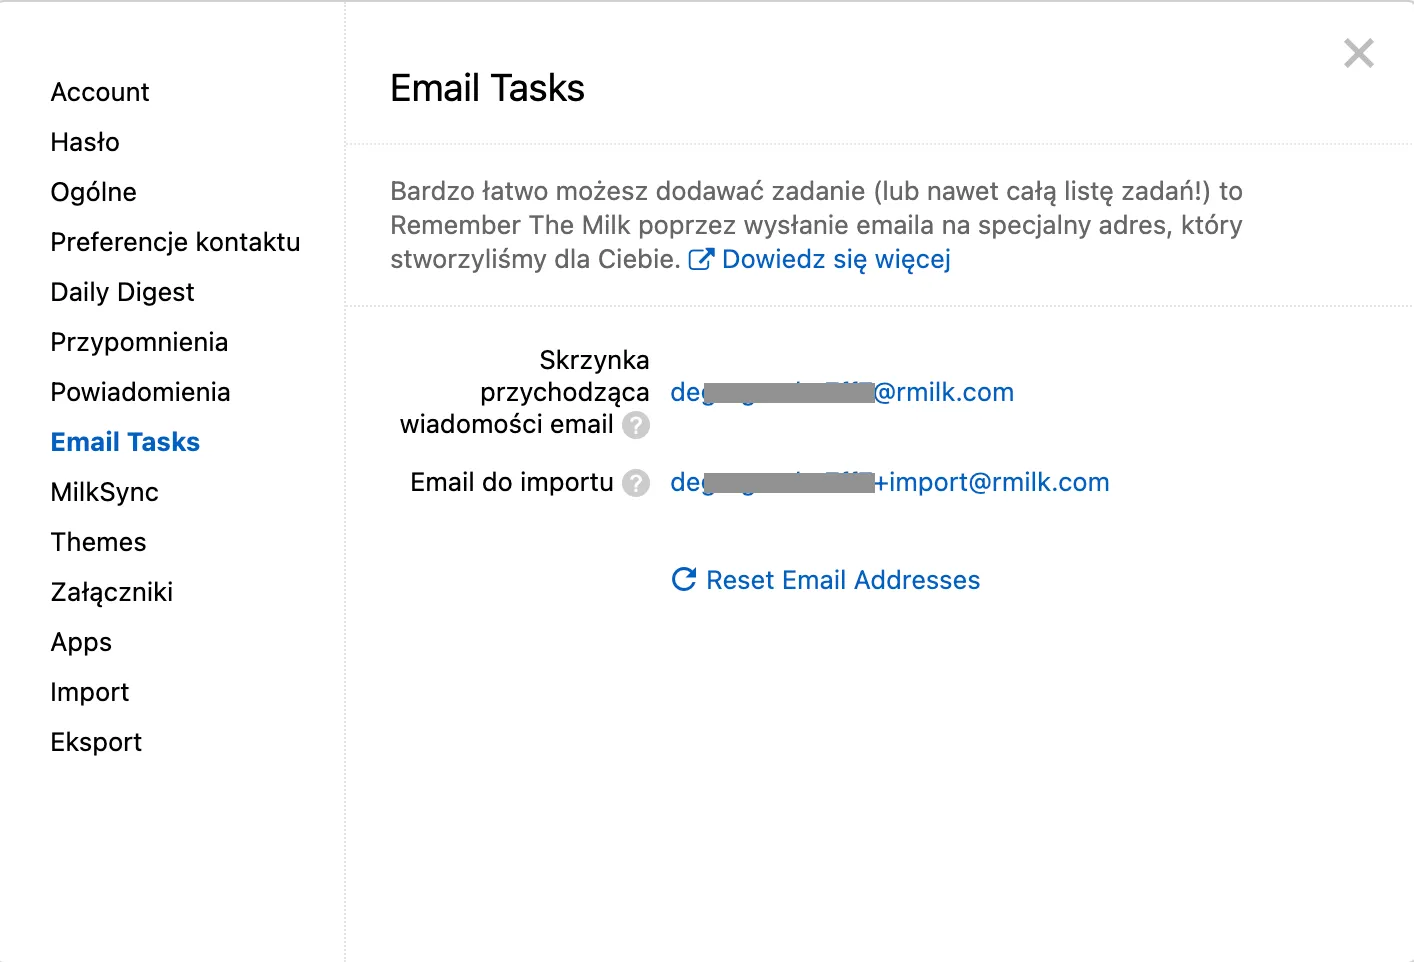Viewport: 1414px width, 962px height.
Task: Open the Import section
Action: click(90, 692)
